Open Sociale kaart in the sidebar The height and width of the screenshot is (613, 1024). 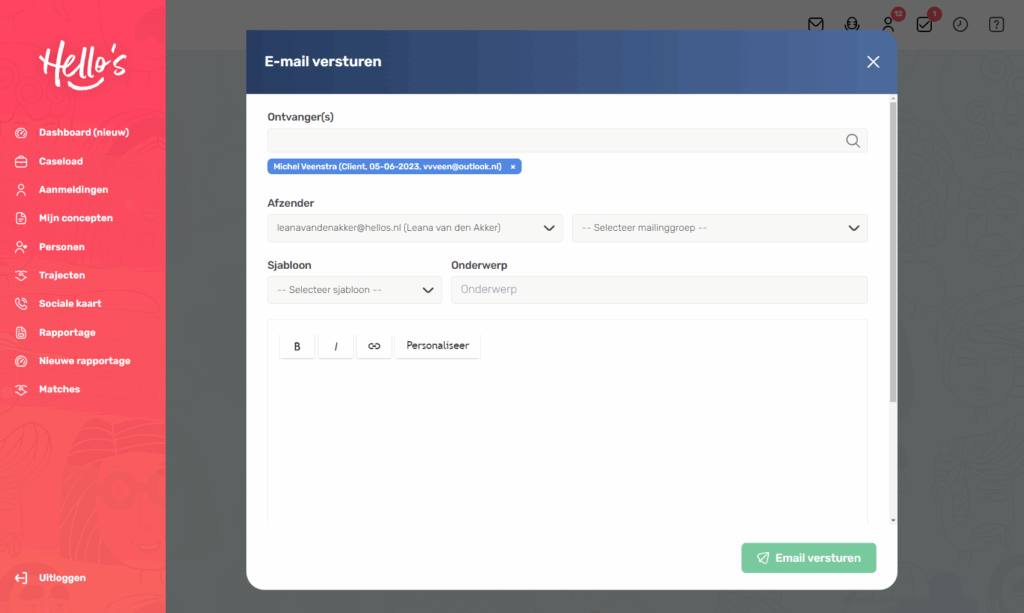pos(70,304)
